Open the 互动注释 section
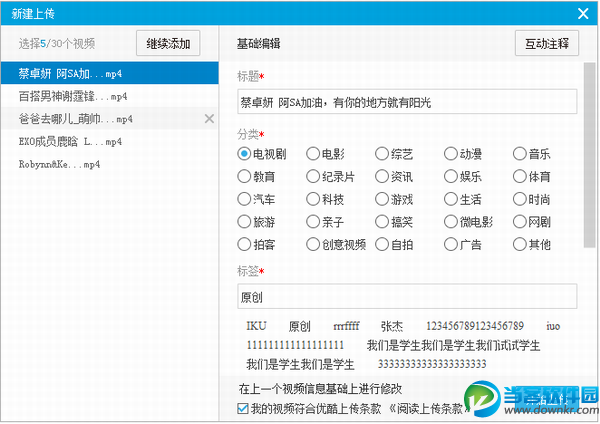Viewport: 600px width, 424px height. pyautogui.click(x=546, y=43)
